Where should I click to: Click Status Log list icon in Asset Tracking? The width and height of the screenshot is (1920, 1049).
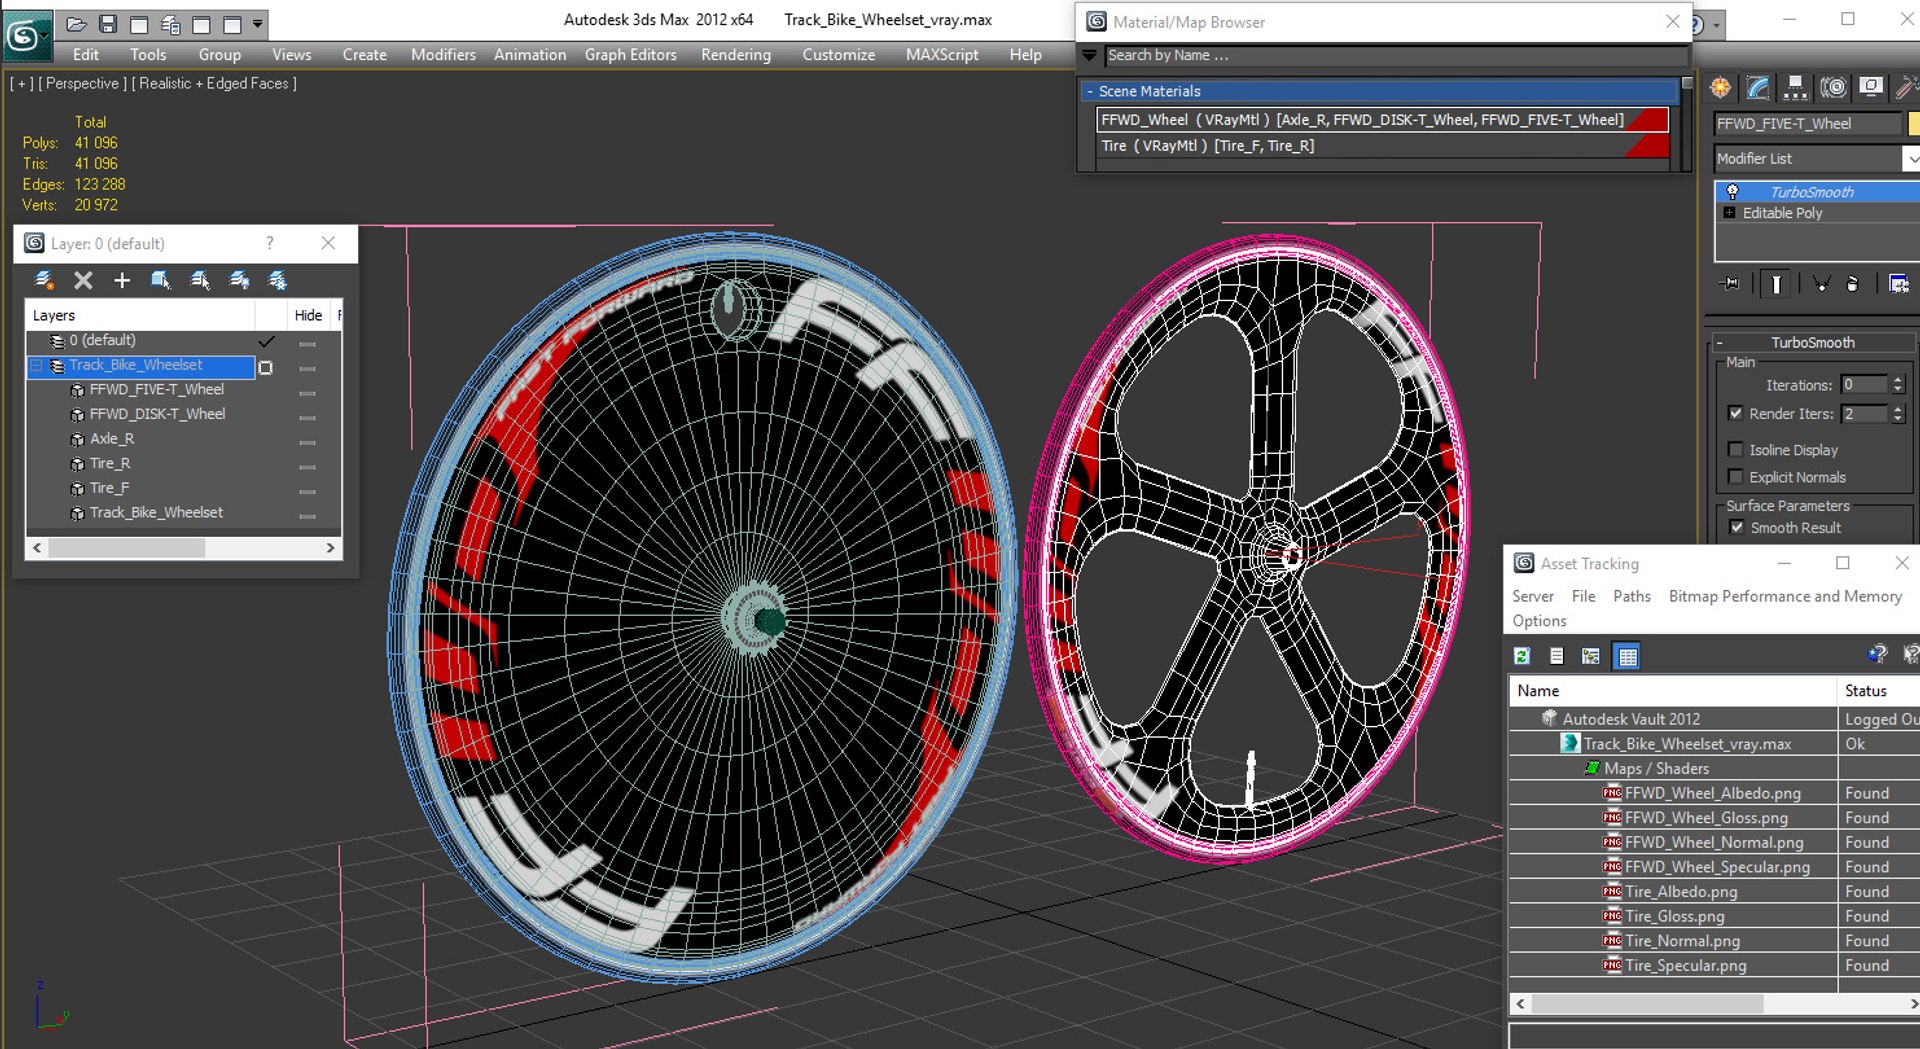point(1556,656)
